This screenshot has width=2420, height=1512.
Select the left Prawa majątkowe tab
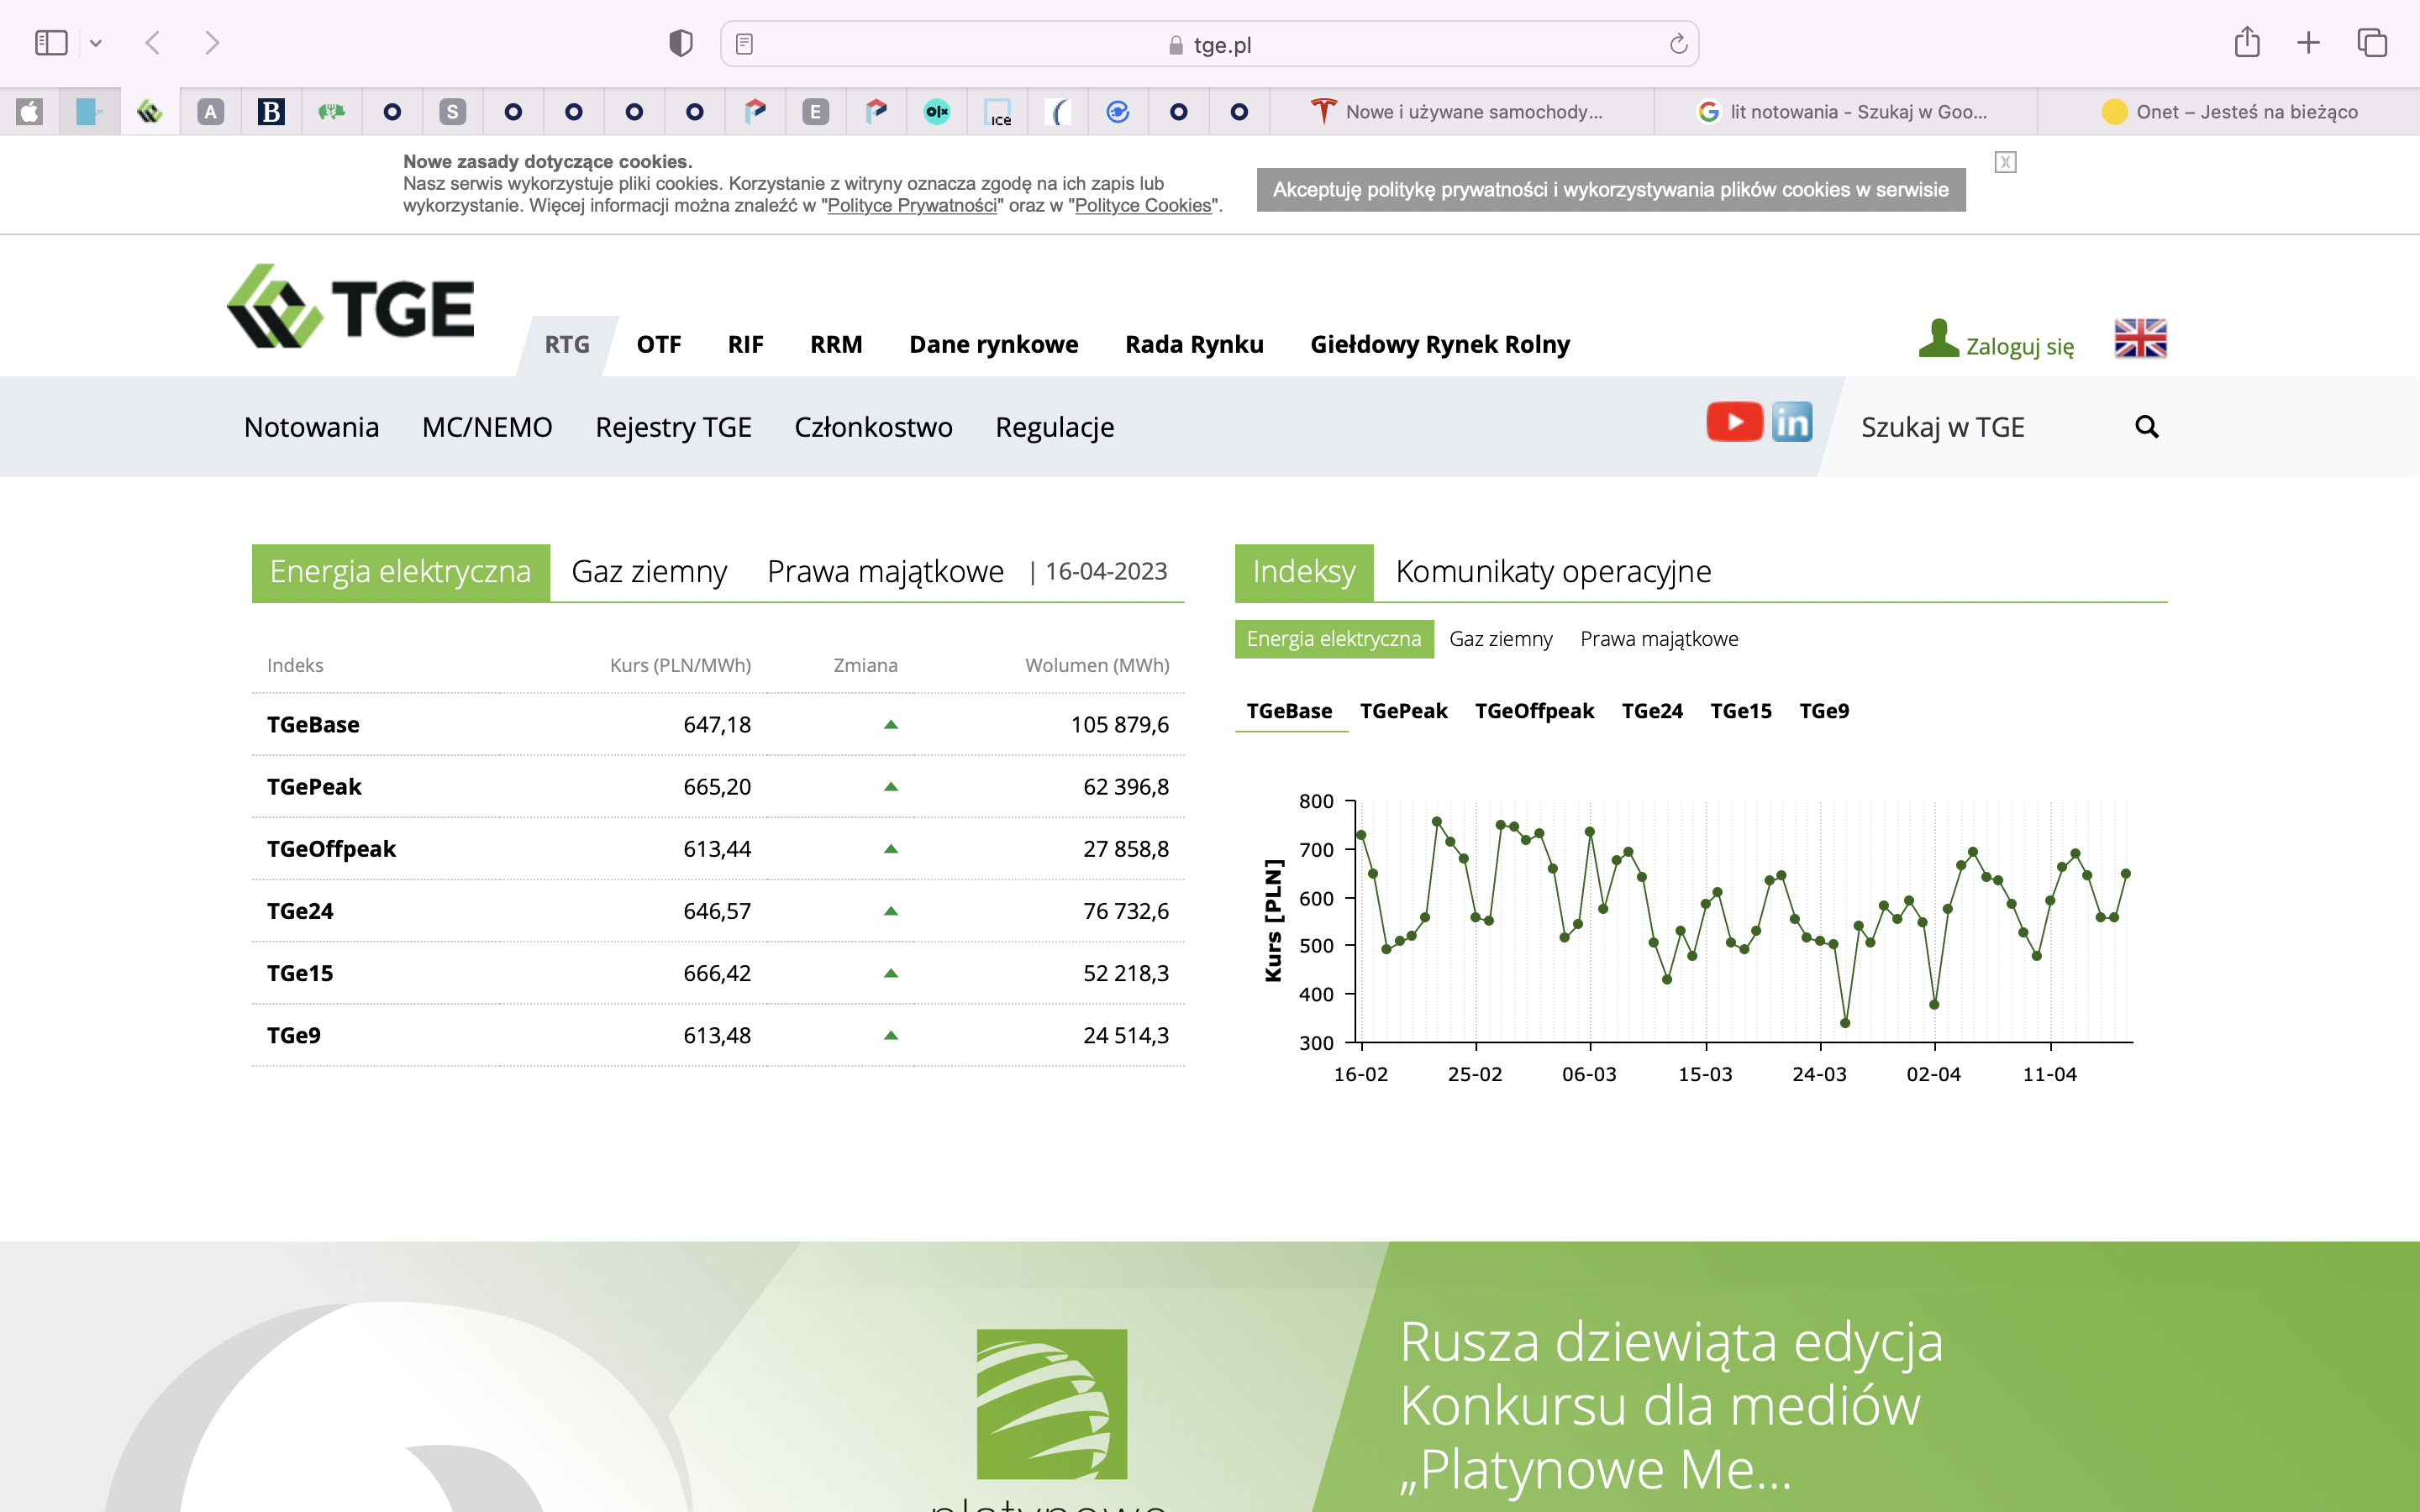click(x=885, y=572)
